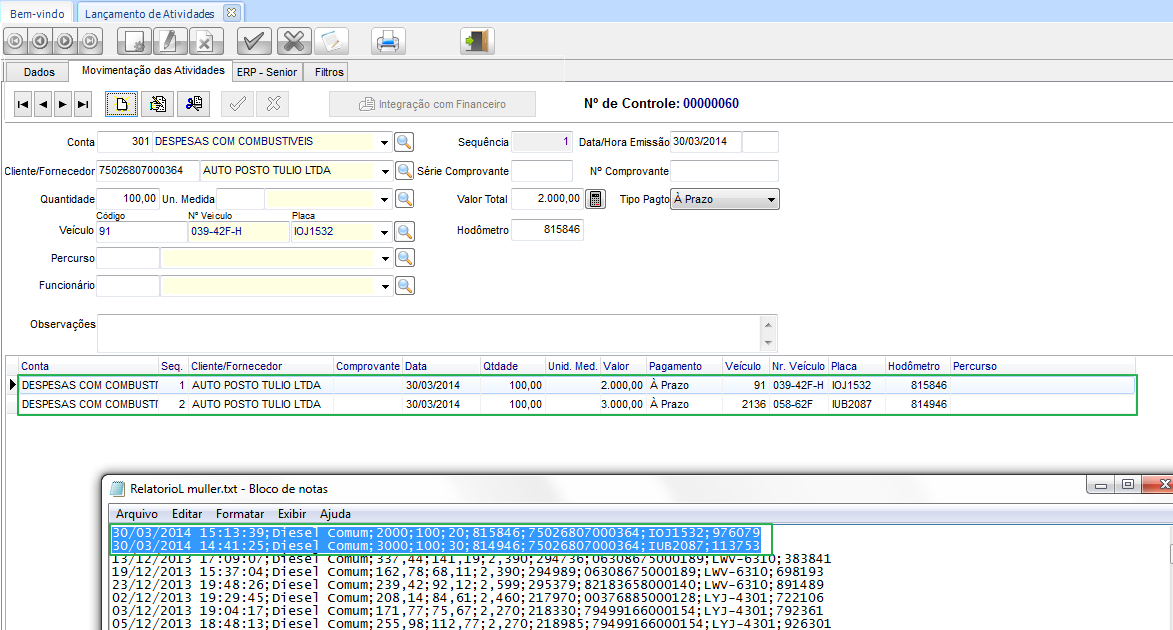This screenshot has width=1173, height=630.
Task: Click the printer icon in the top toolbar
Action: tap(388, 42)
